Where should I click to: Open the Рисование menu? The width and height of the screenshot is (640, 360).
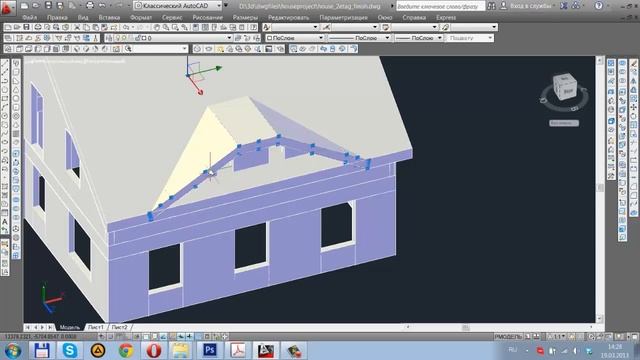[208, 18]
